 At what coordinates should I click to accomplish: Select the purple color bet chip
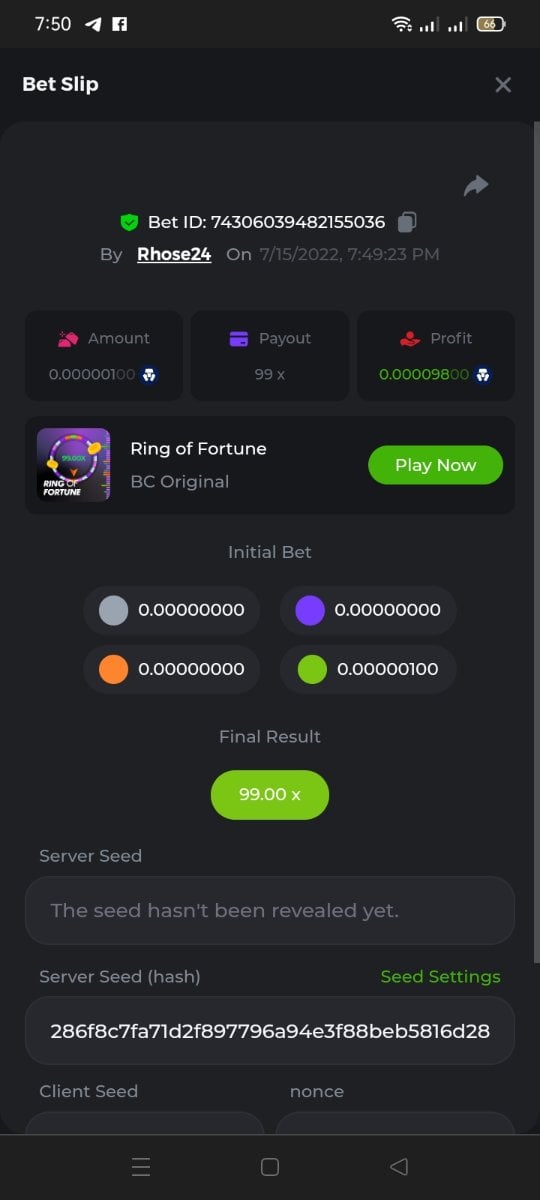pyautogui.click(x=310, y=610)
